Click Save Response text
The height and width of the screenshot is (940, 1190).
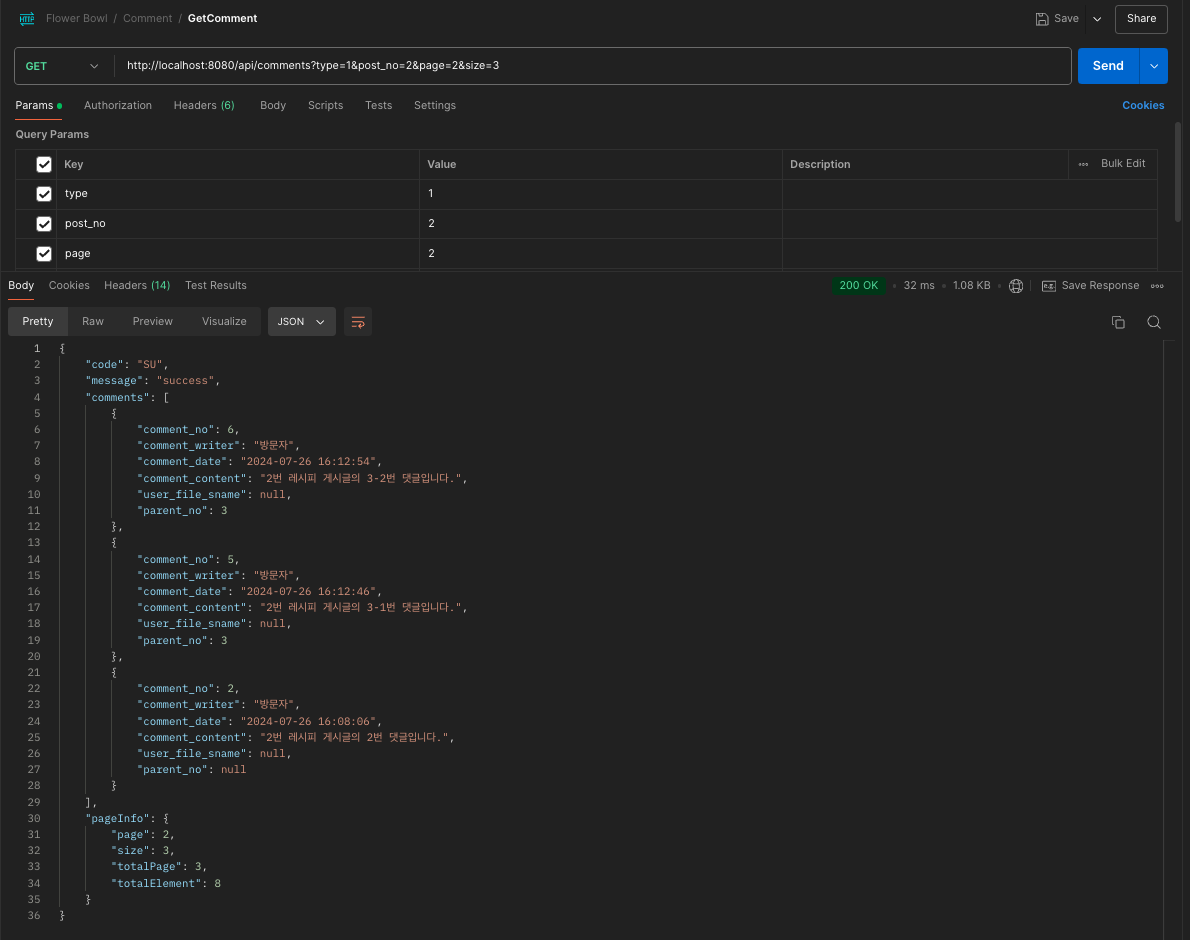1100,286
